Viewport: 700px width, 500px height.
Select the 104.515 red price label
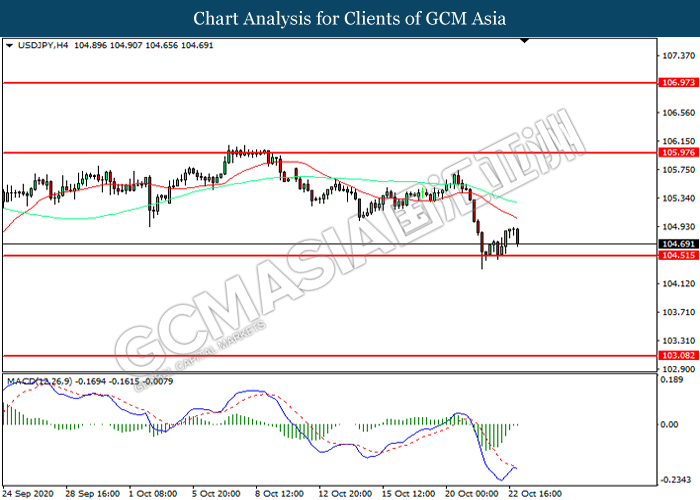678,255
